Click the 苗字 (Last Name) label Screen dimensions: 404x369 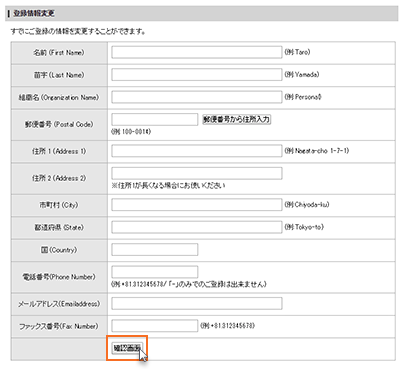tap(59, 75)
